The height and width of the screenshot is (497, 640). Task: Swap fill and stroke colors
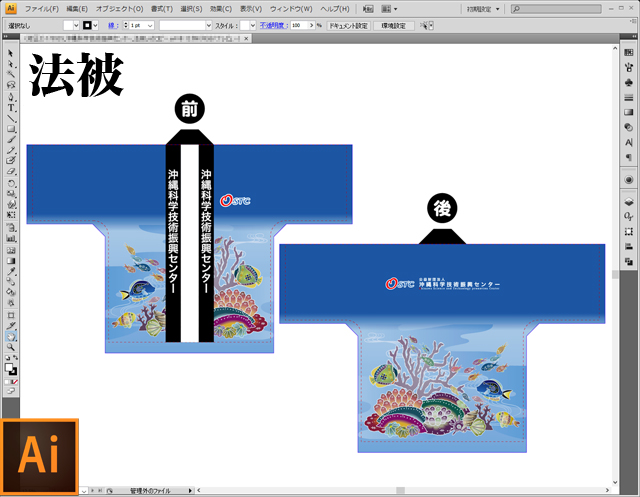click(15, 358)
